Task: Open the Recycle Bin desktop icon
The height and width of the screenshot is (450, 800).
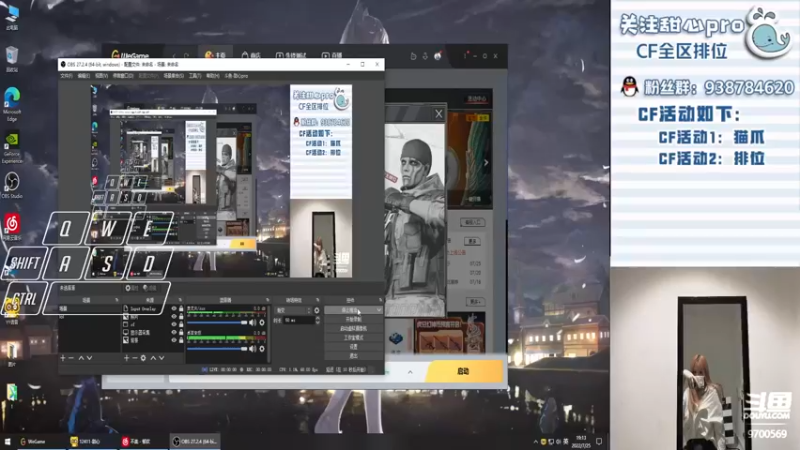Action: tap(12, 59)
